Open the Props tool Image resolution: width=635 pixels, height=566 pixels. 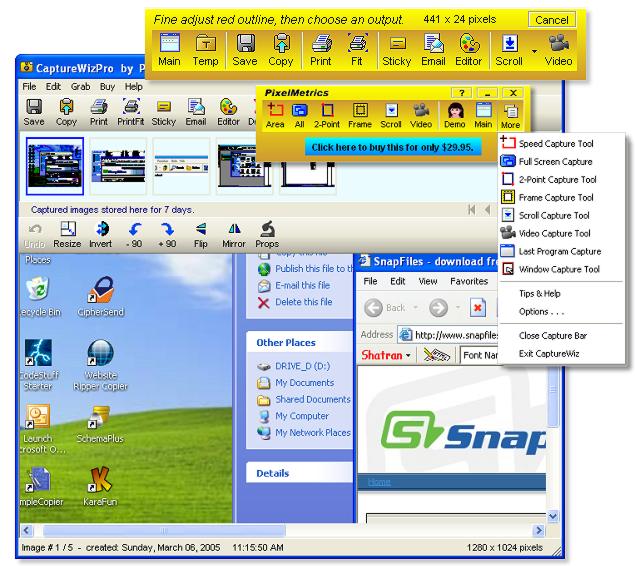(267, 234)
